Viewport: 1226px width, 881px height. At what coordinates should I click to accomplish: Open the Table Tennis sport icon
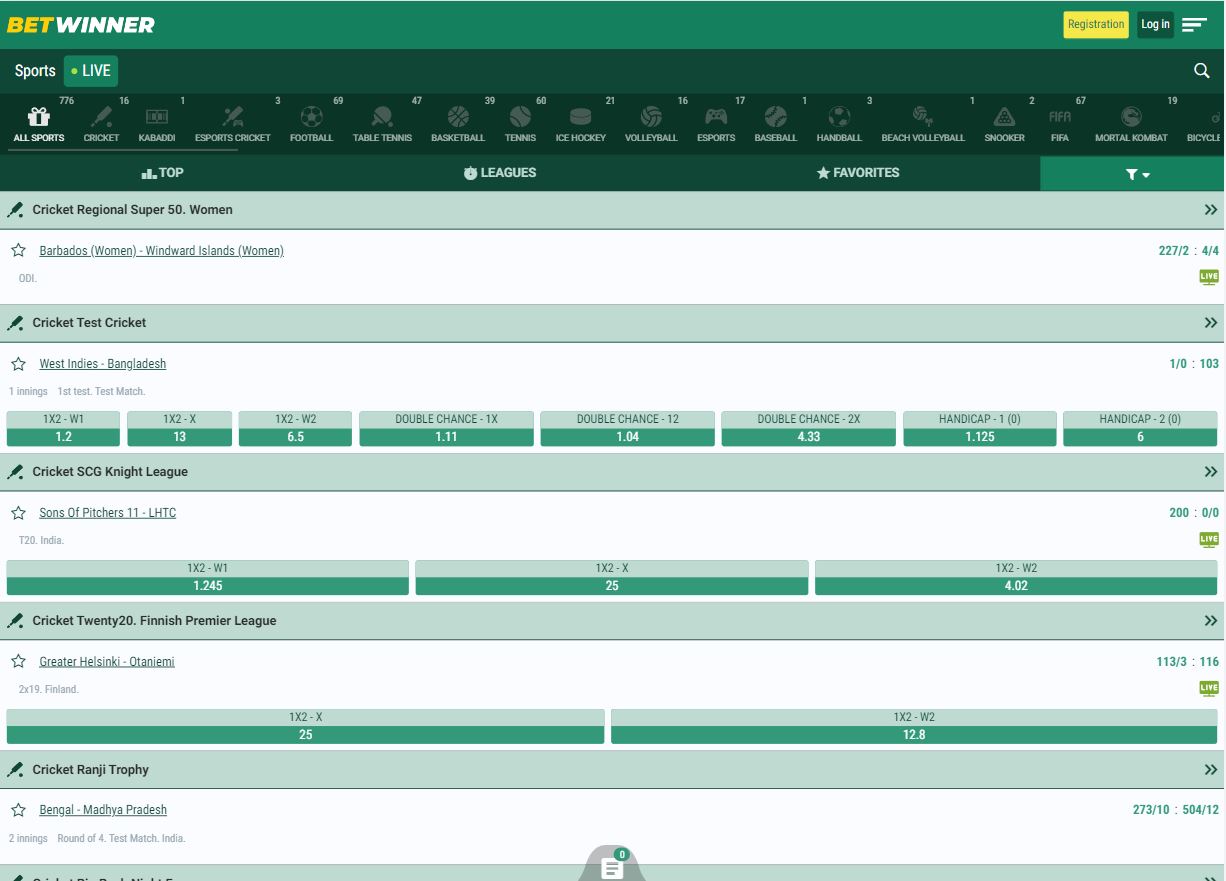coord(382,116)
